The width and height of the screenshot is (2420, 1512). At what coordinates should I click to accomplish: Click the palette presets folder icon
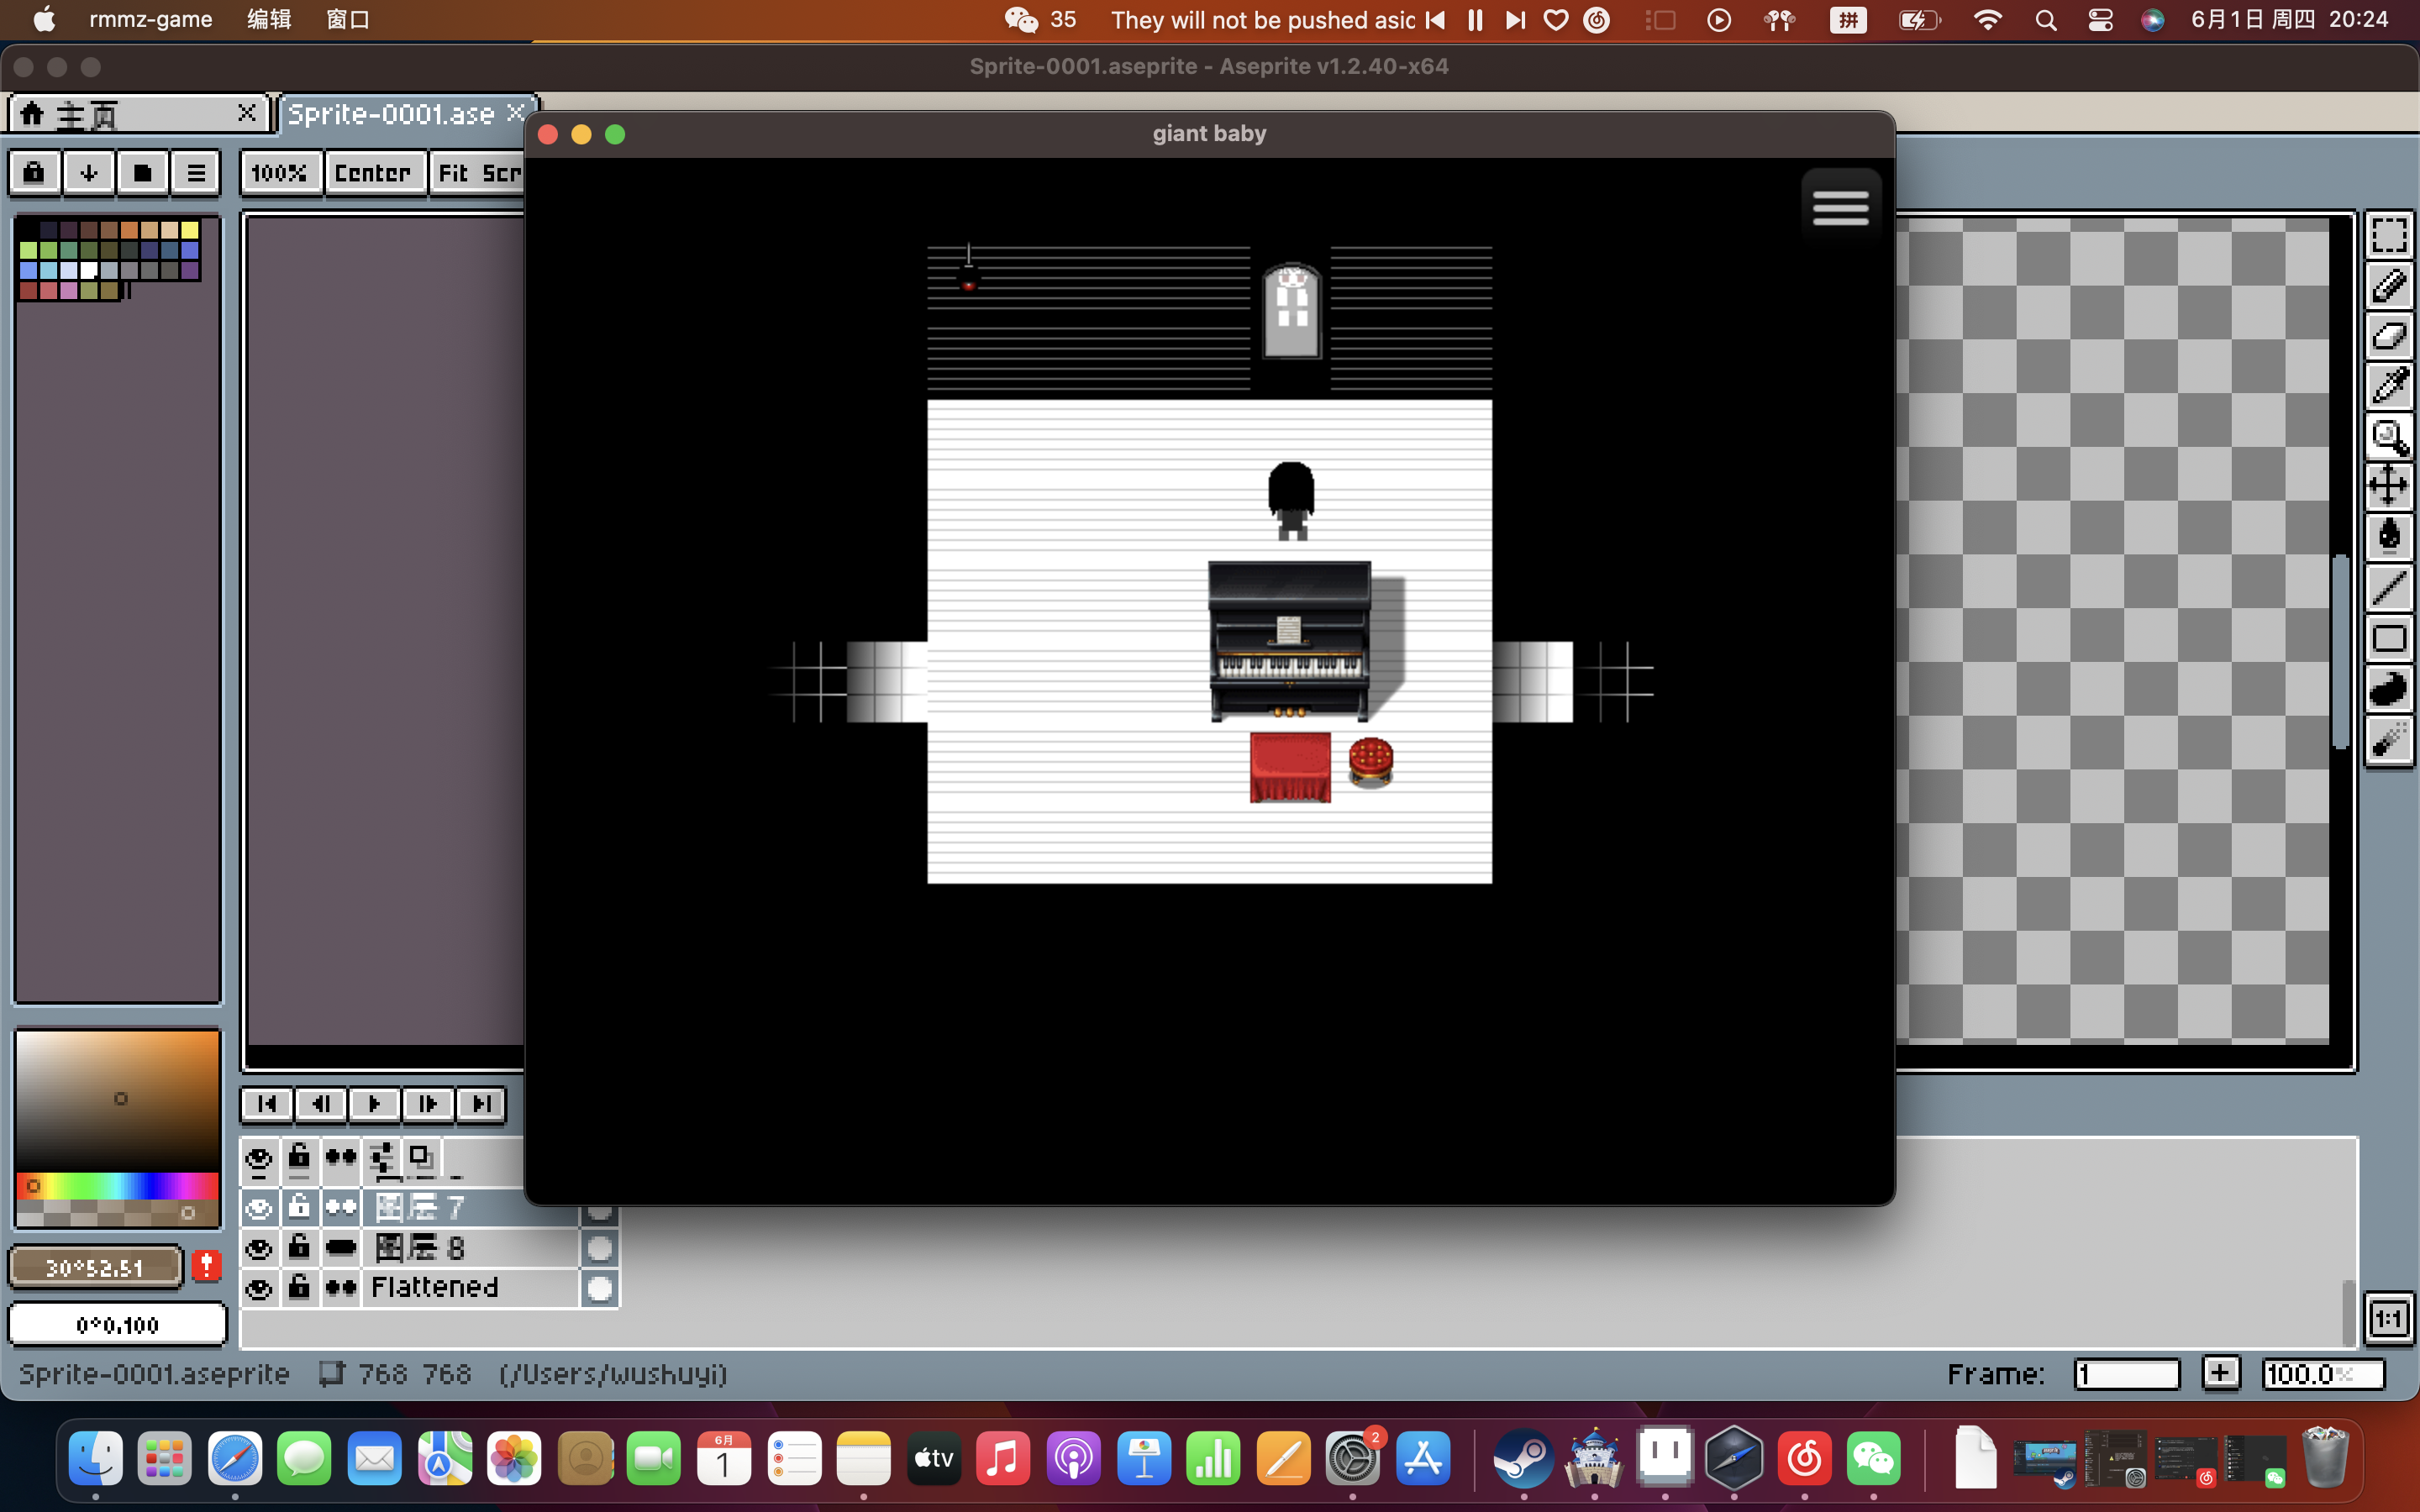click(142, 172)
